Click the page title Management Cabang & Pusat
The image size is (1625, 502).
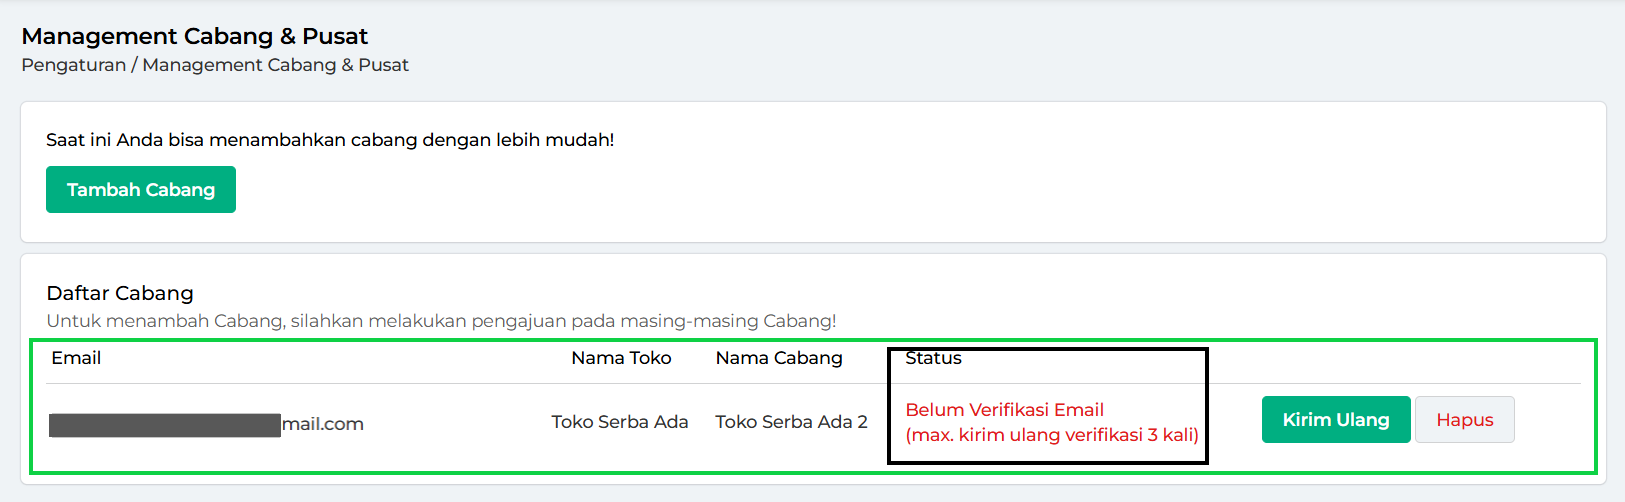click(x=195, y=36)
